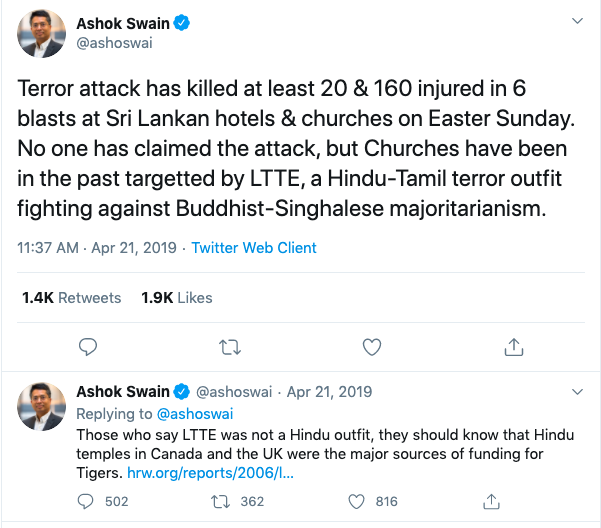Open @ashoswai handle under main tweet name
Viewport: 601px width, 528px height.
point(115,43)
